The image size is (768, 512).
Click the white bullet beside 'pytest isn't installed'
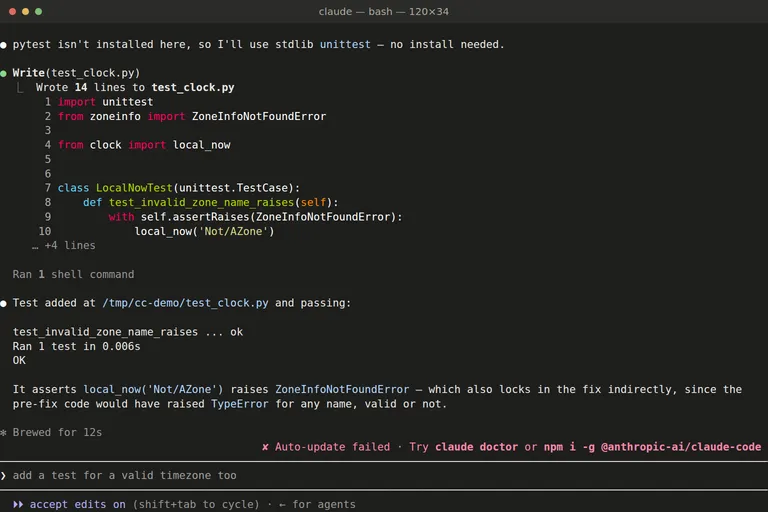[x=3, y=45]
